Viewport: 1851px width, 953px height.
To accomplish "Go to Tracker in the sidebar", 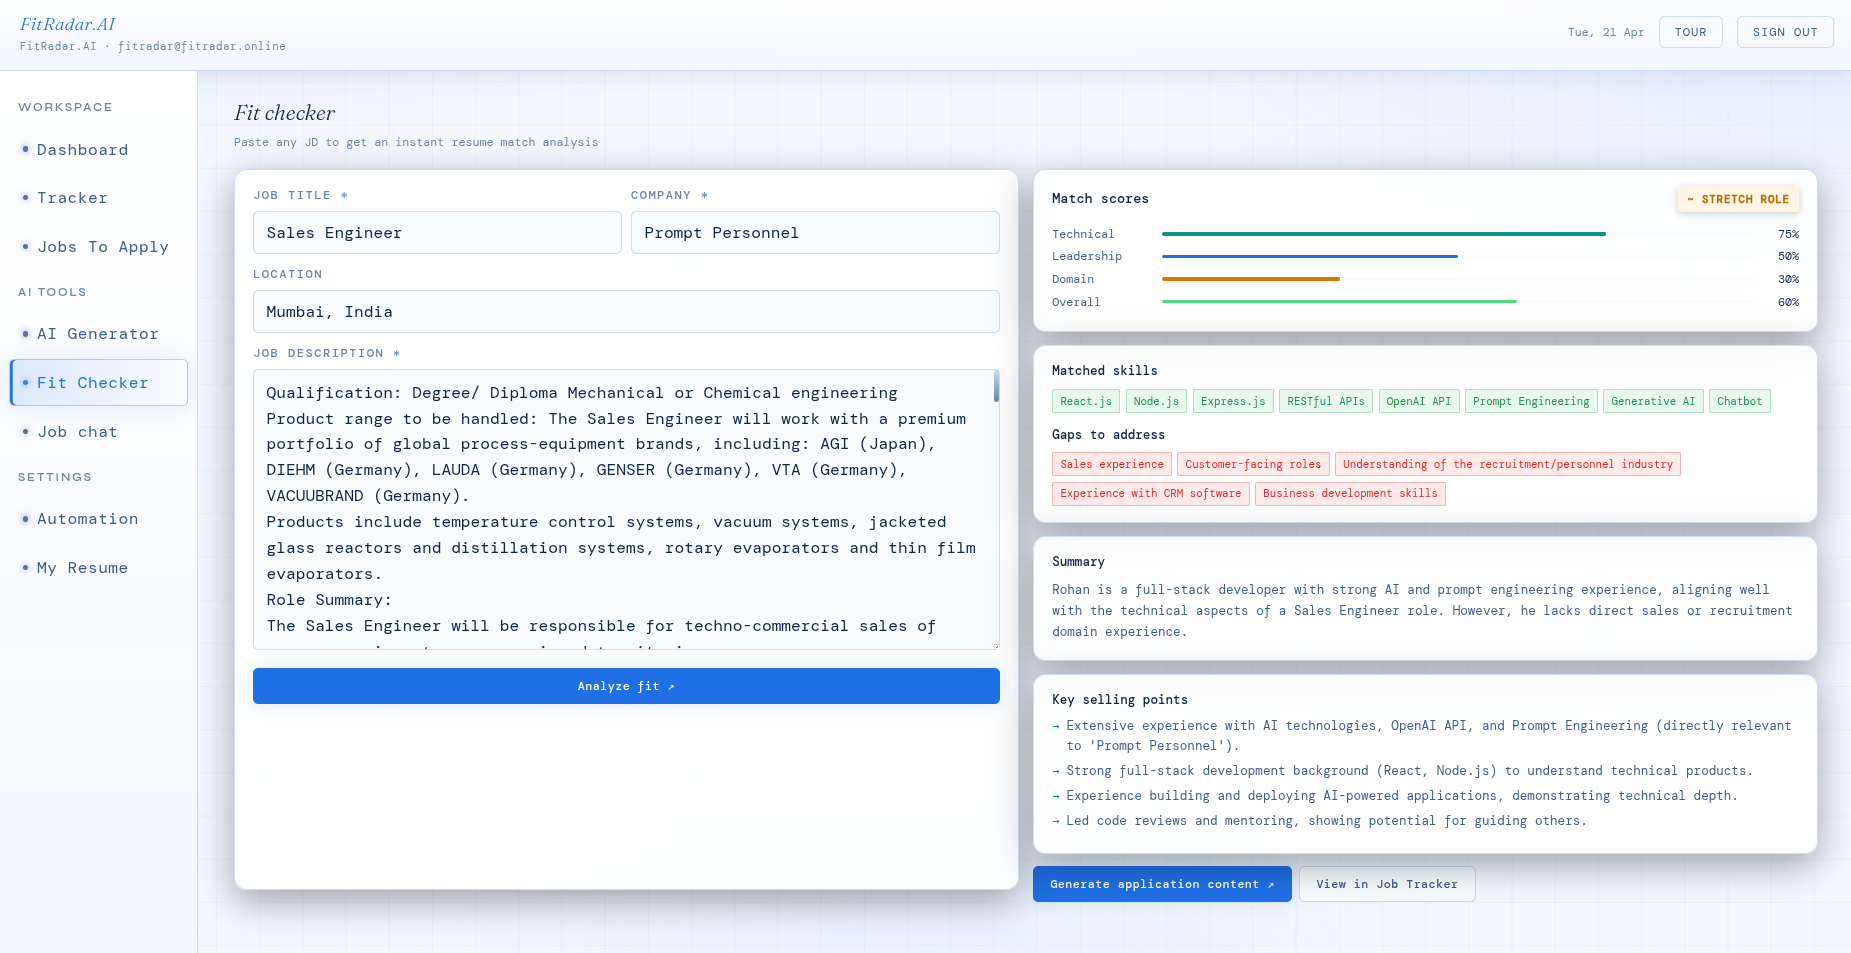I will pos(98,198).
